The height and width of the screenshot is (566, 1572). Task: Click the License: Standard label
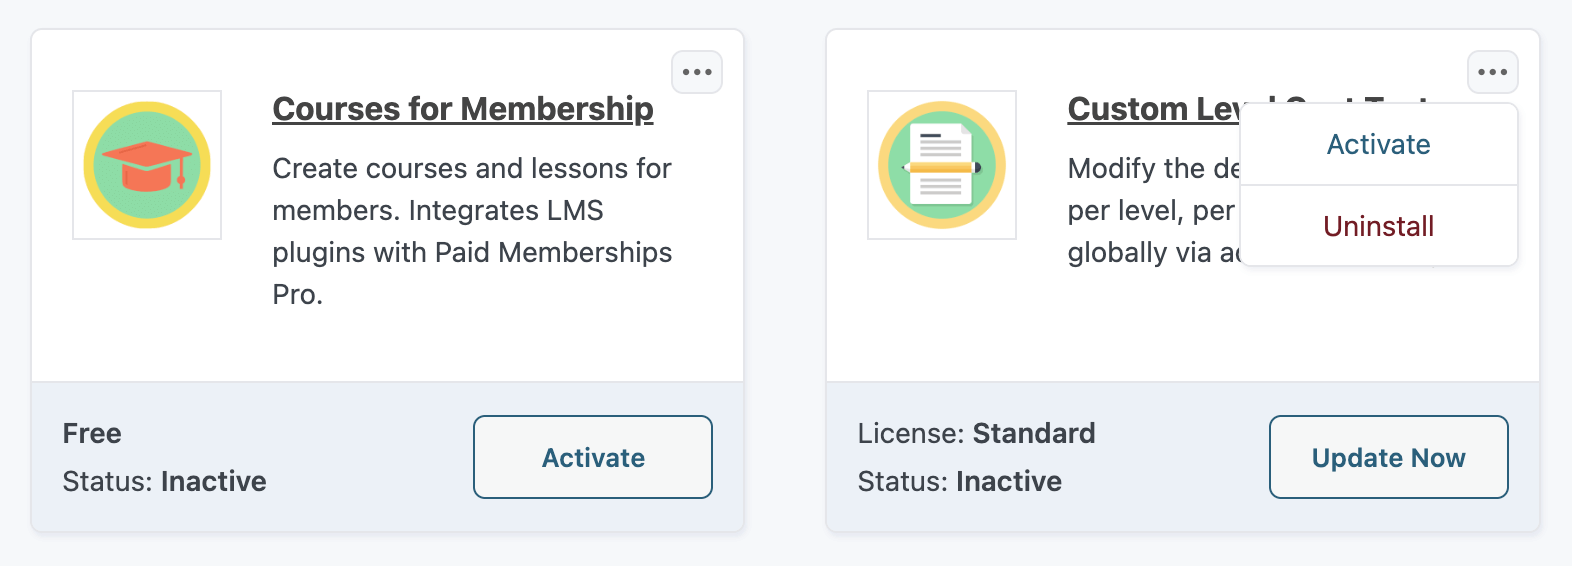[x=976, y=434]
